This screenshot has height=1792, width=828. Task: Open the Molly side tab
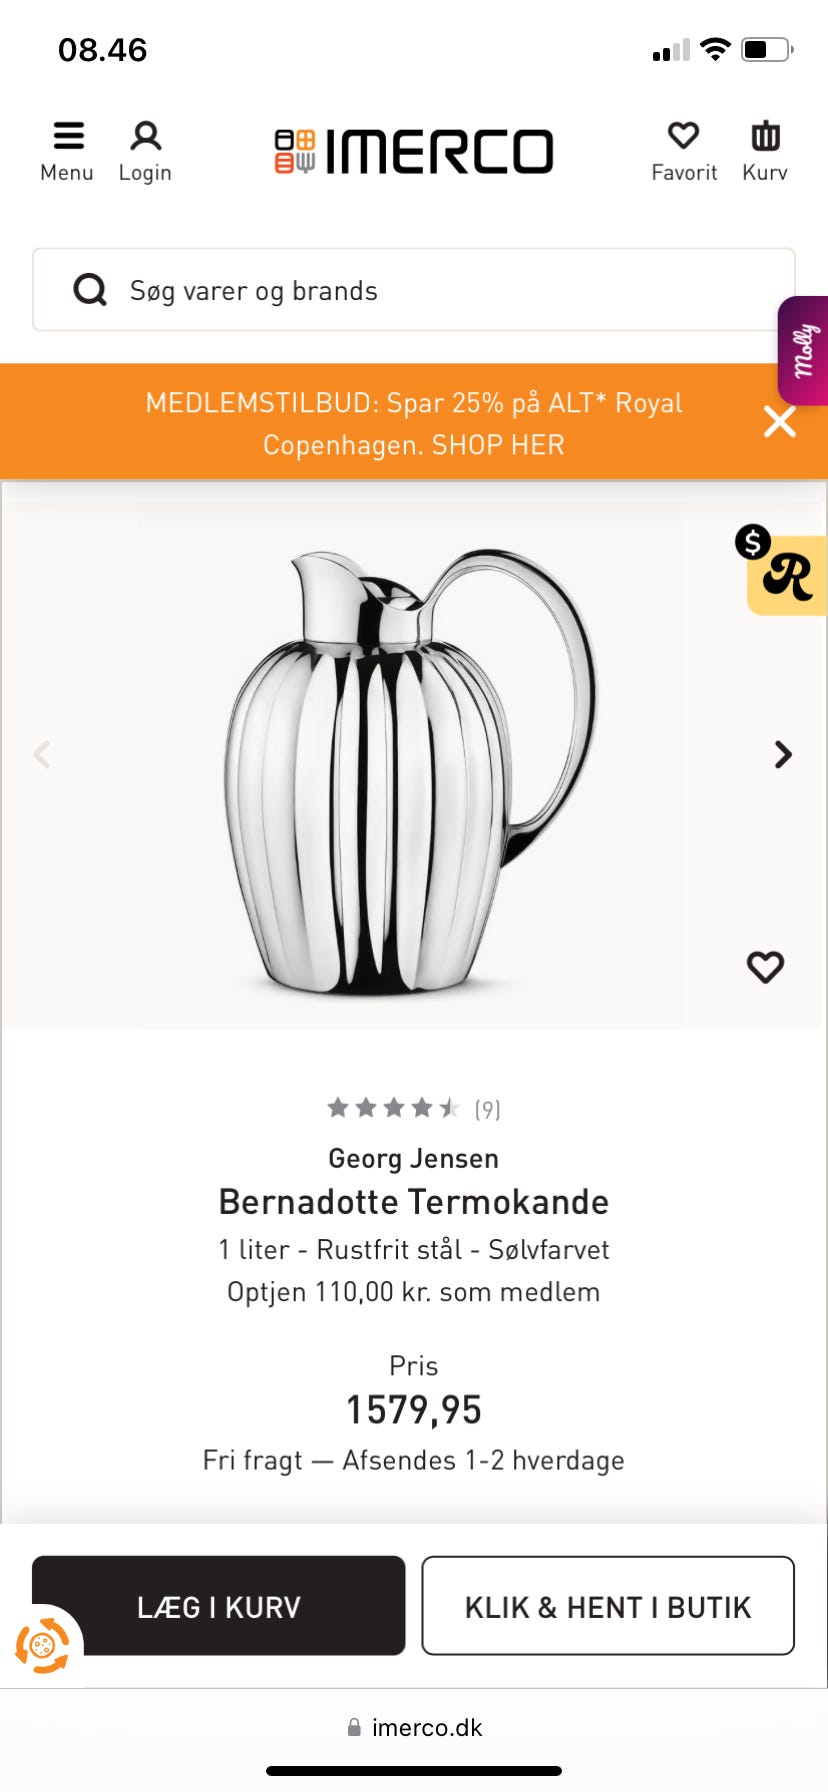[x=804, y=350]
